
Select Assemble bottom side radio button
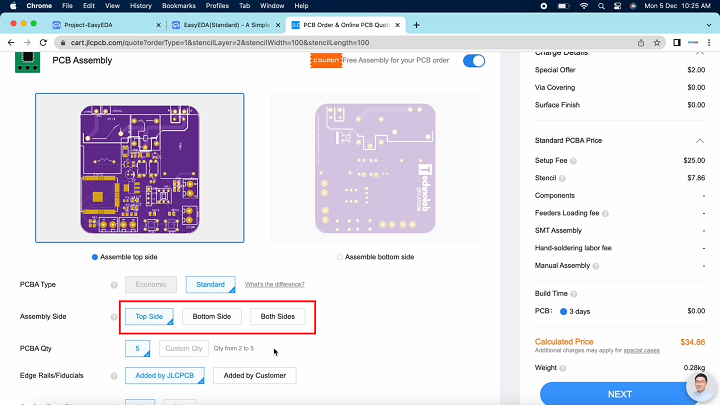pos(340,257)
